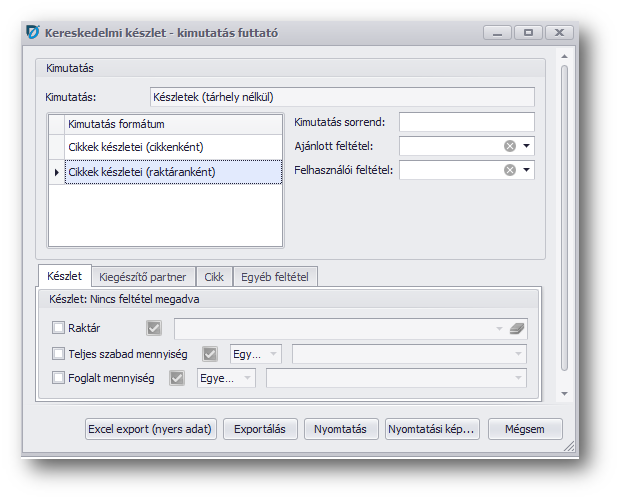Open the Ajánlott feltétel dropdown arrow
The image size is (621, 501).
coord(526,146)
